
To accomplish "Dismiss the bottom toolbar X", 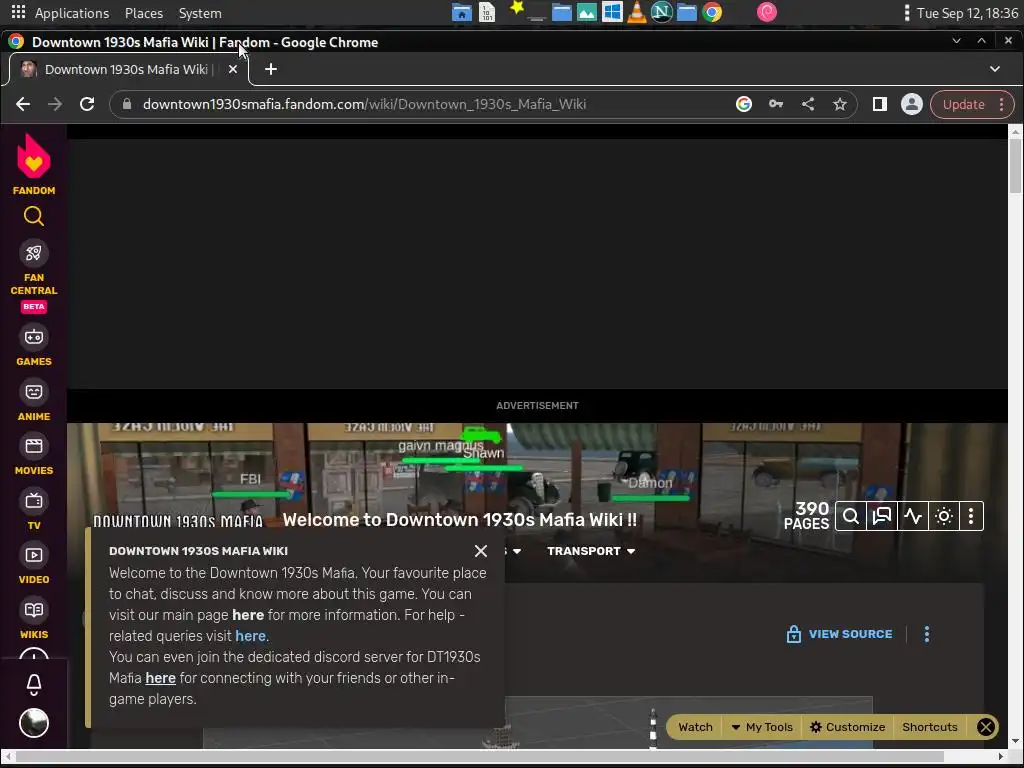I will tap(985, 727).
